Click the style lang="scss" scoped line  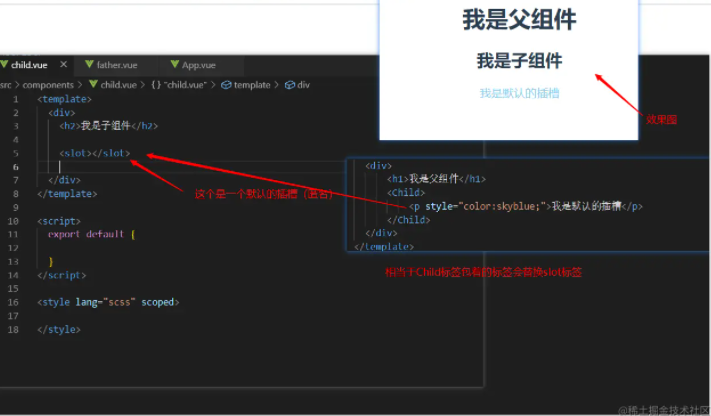pos(108,302)
